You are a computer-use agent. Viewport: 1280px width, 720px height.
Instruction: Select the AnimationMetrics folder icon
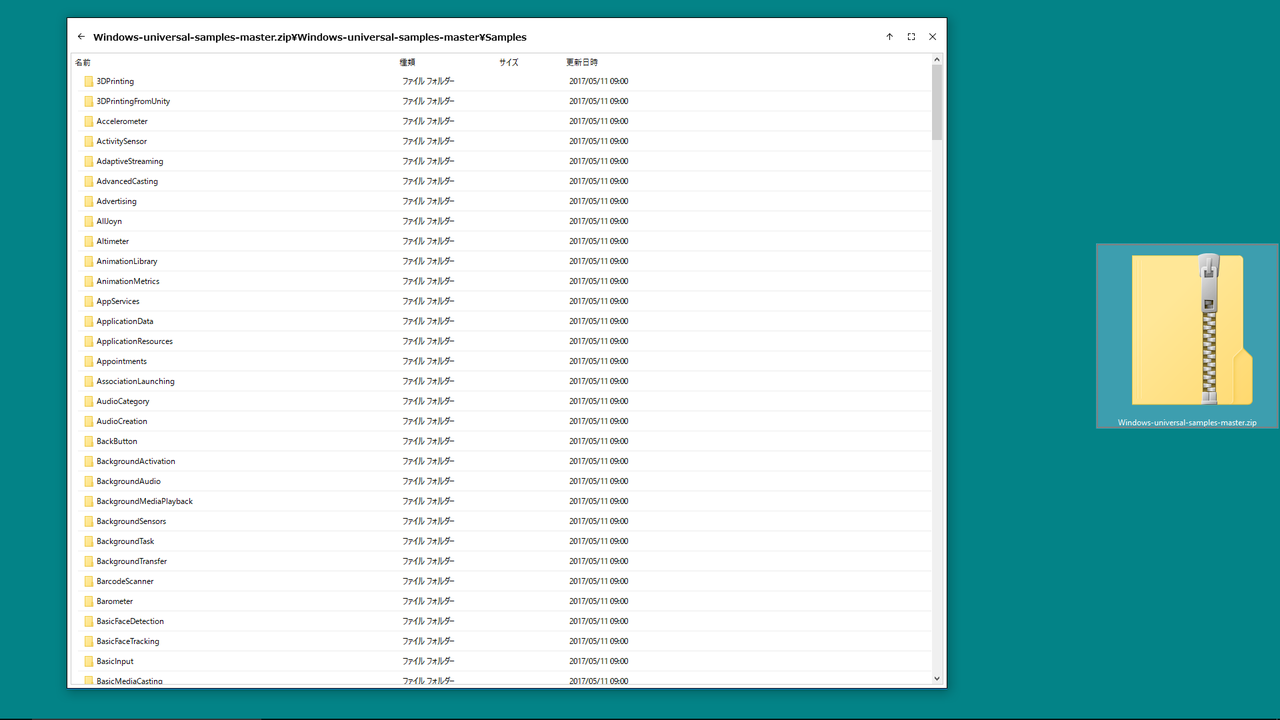click(89, 281)
